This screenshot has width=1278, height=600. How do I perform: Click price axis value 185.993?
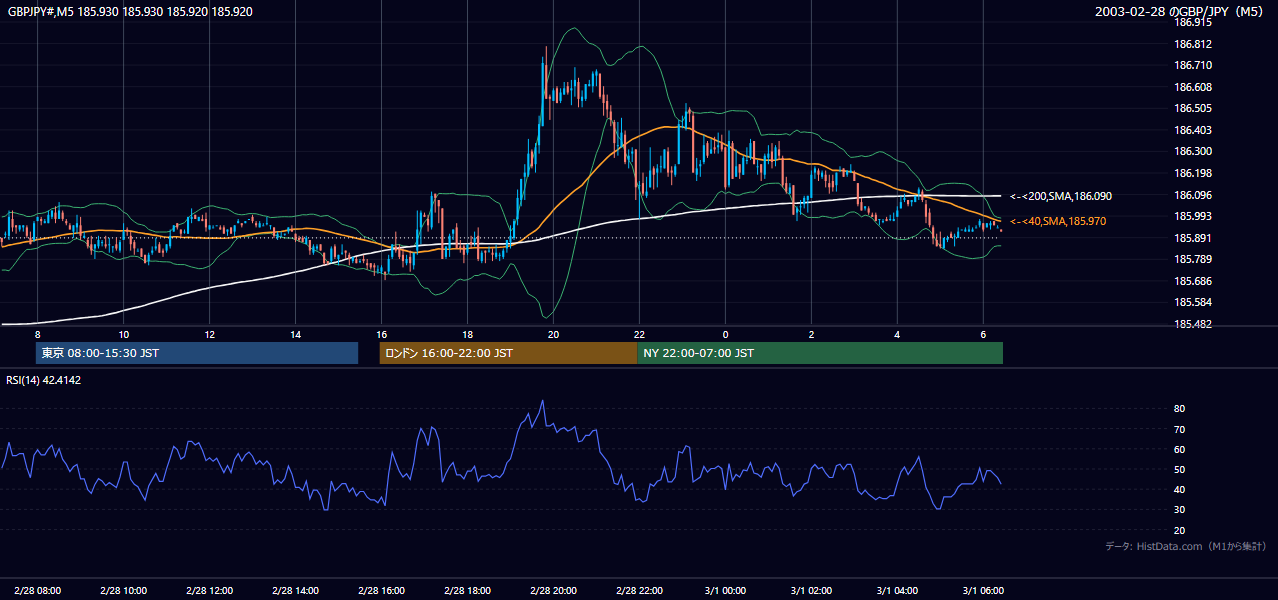pyautogui.click(x=1193, y=216)
